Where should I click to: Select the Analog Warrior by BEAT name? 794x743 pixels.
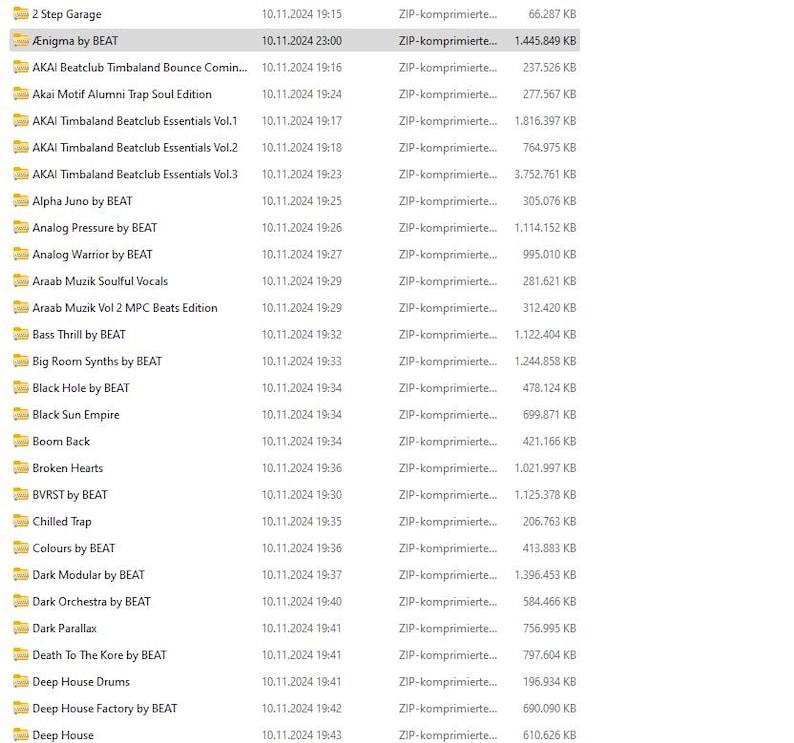[x=92, y=254]
